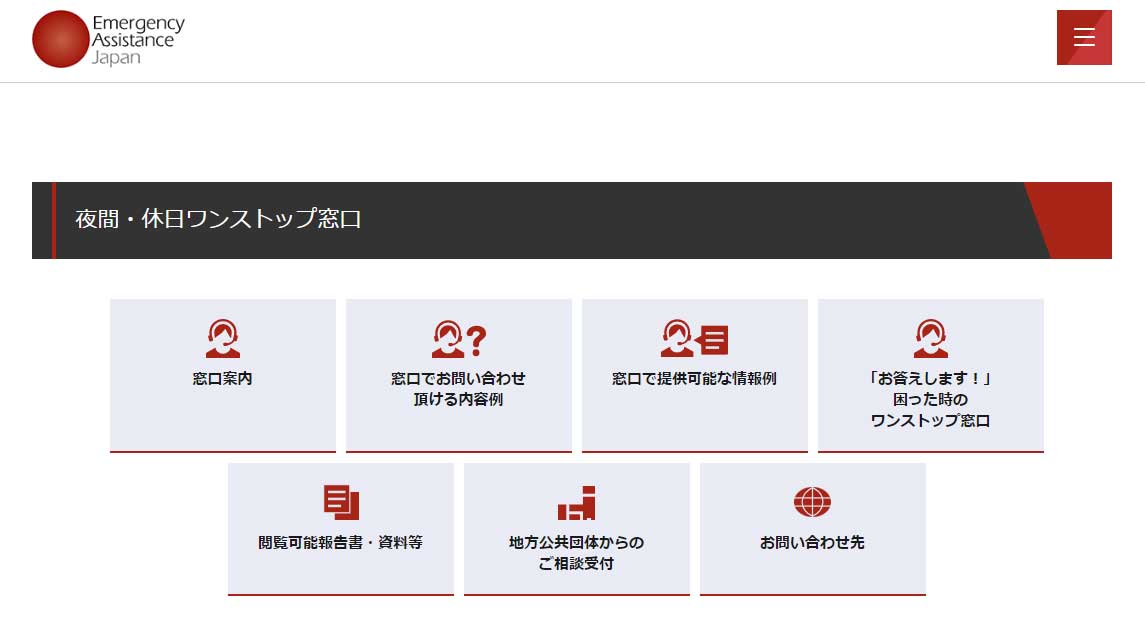Viewport: 1145px width, 626px height.
Task: Click the Emergency Assistance Japan logo text
Action: [x=137, y=39]
